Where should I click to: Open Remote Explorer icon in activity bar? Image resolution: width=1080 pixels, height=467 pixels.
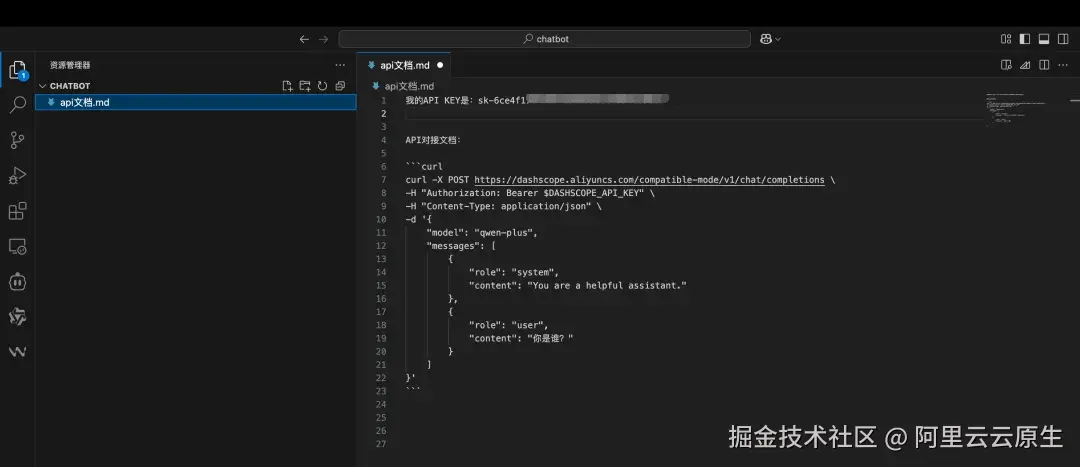tap(17, 247)
